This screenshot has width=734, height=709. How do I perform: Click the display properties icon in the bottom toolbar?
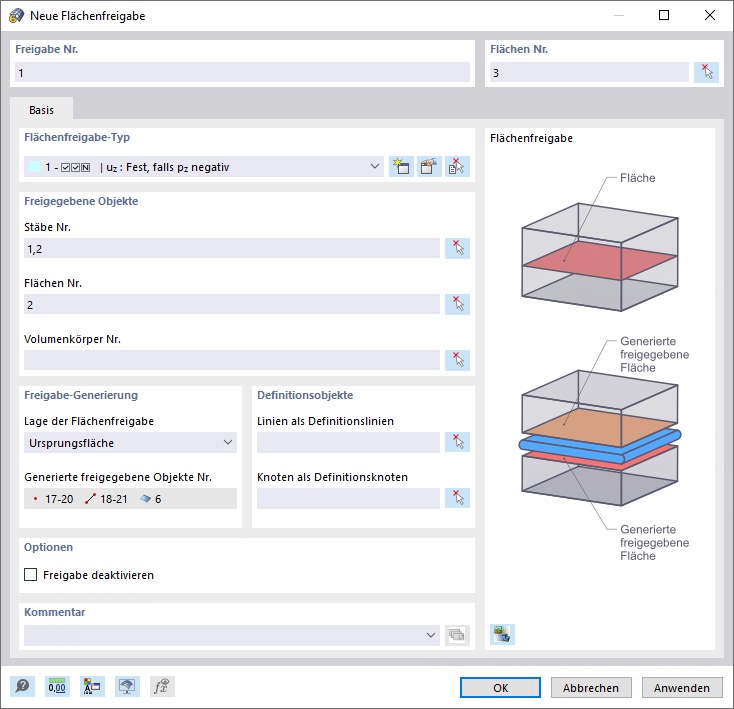click(x=92, y=687)
